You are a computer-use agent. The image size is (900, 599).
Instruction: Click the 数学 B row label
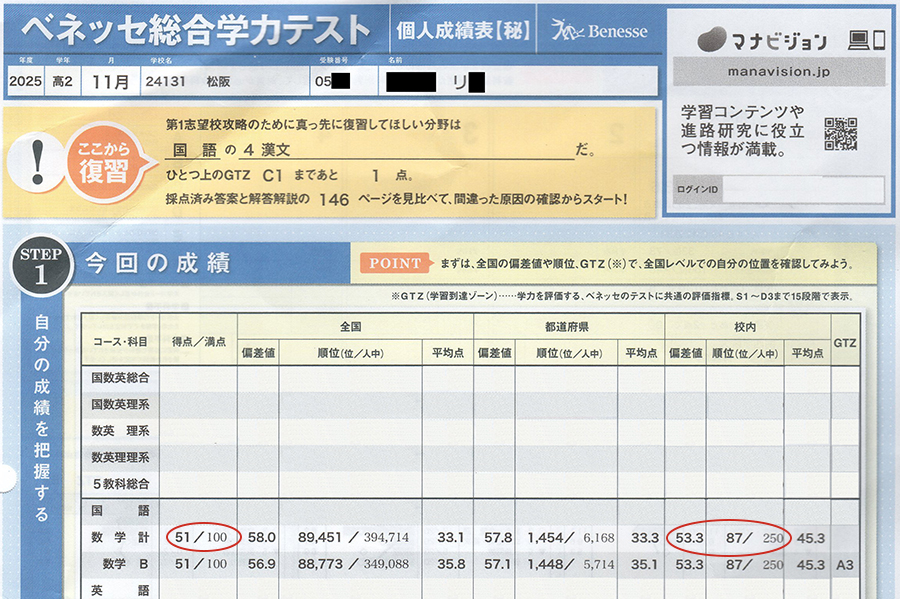click(124, 564)
